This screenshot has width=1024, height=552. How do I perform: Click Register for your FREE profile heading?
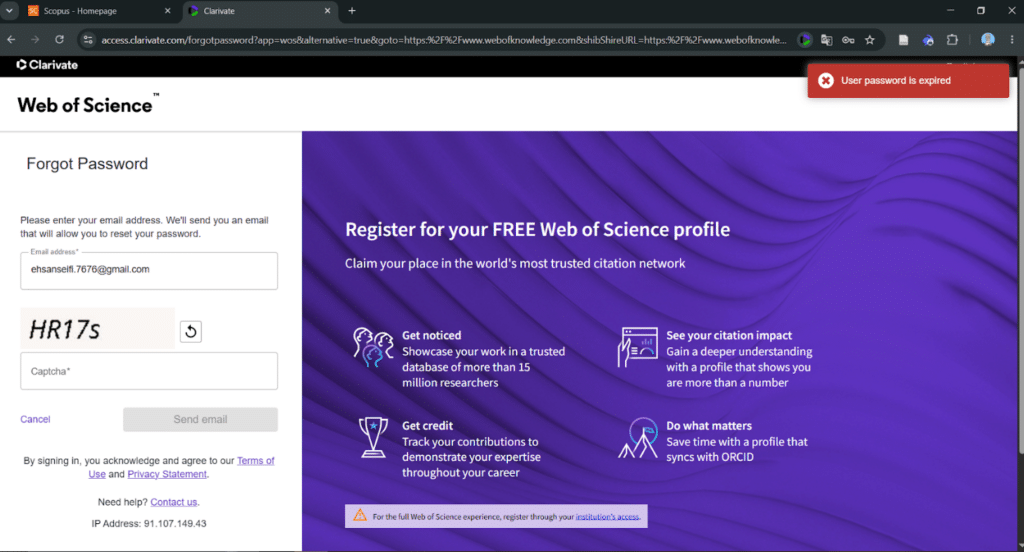coord(537,229)
